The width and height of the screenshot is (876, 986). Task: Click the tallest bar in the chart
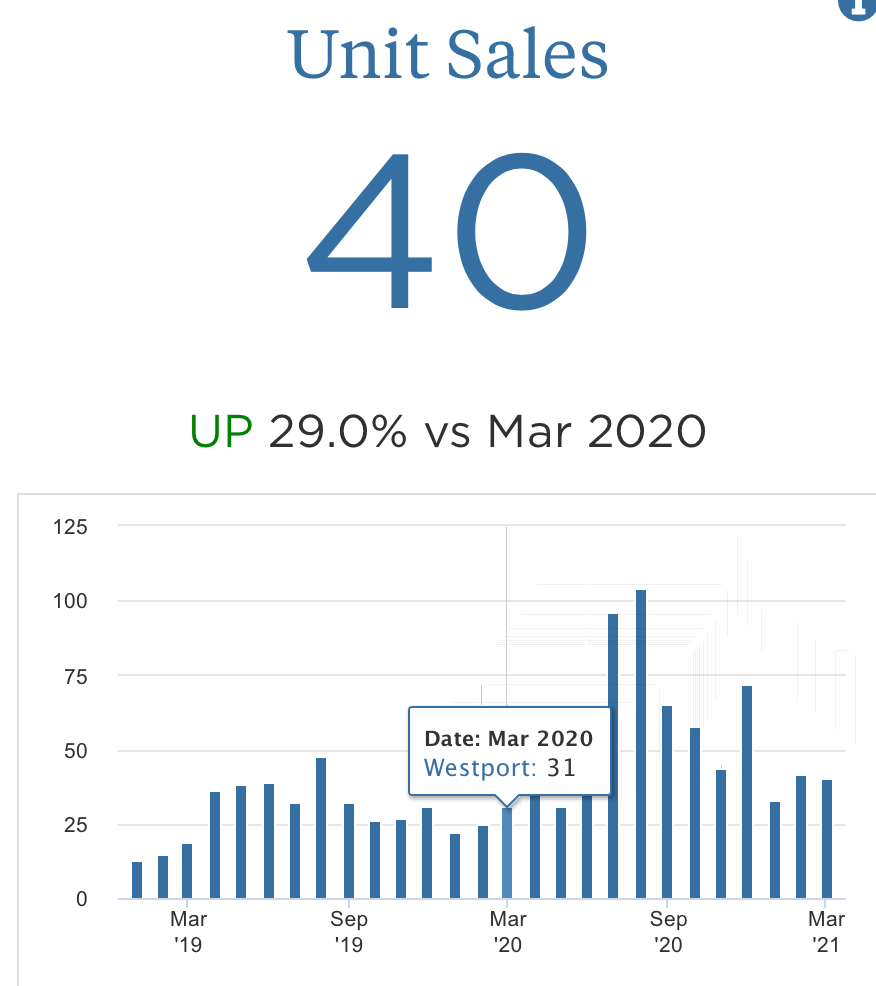point(641,744)
